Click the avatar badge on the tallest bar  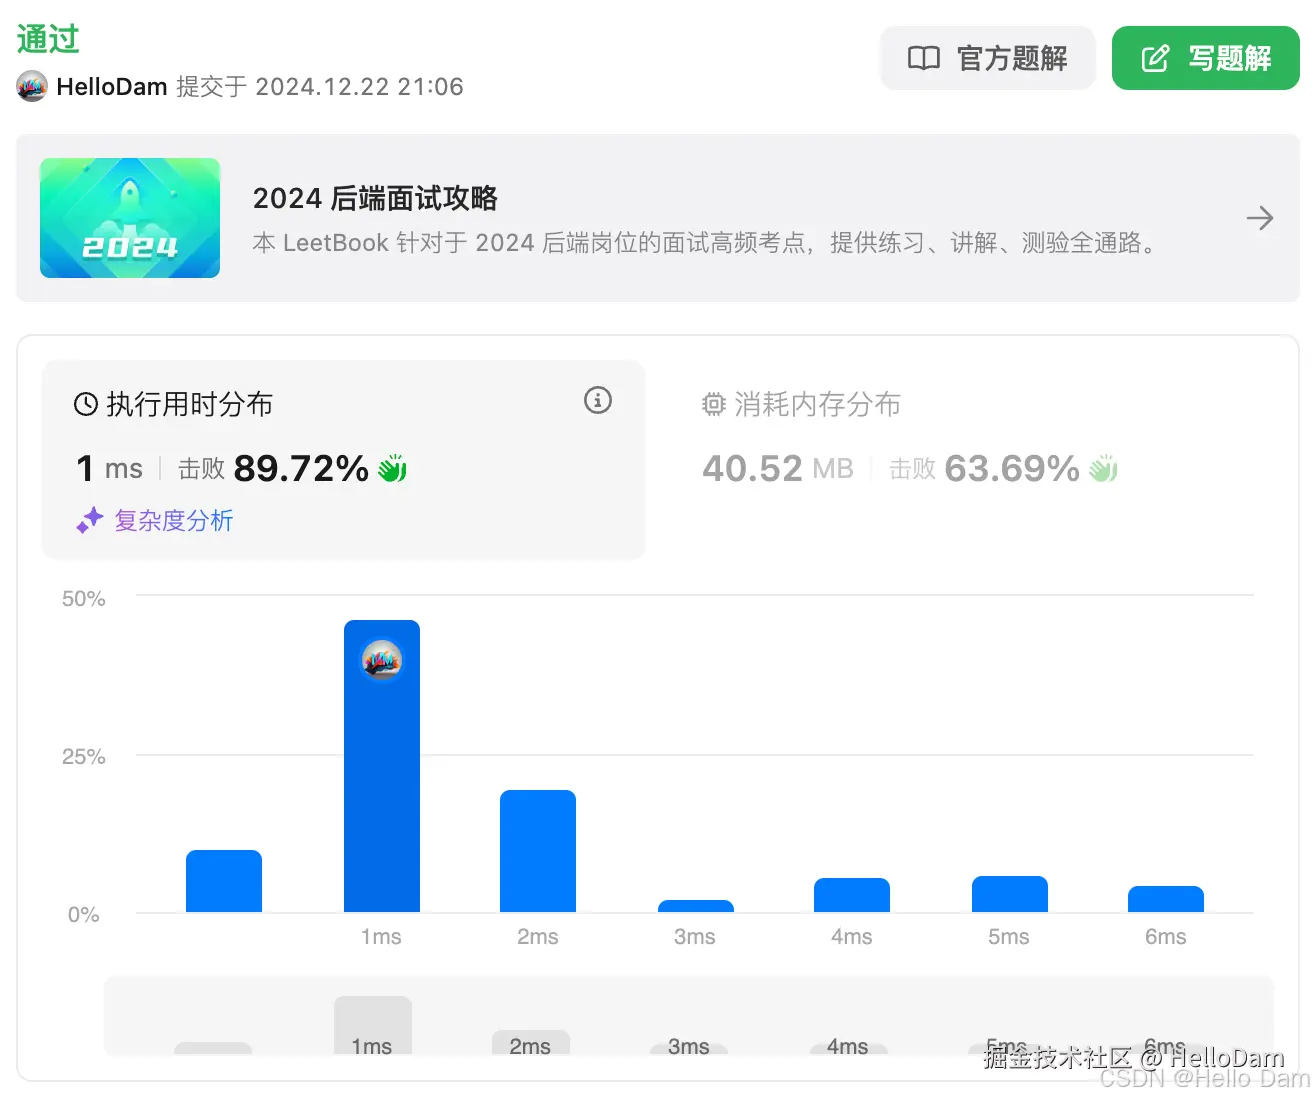(381, 660)
